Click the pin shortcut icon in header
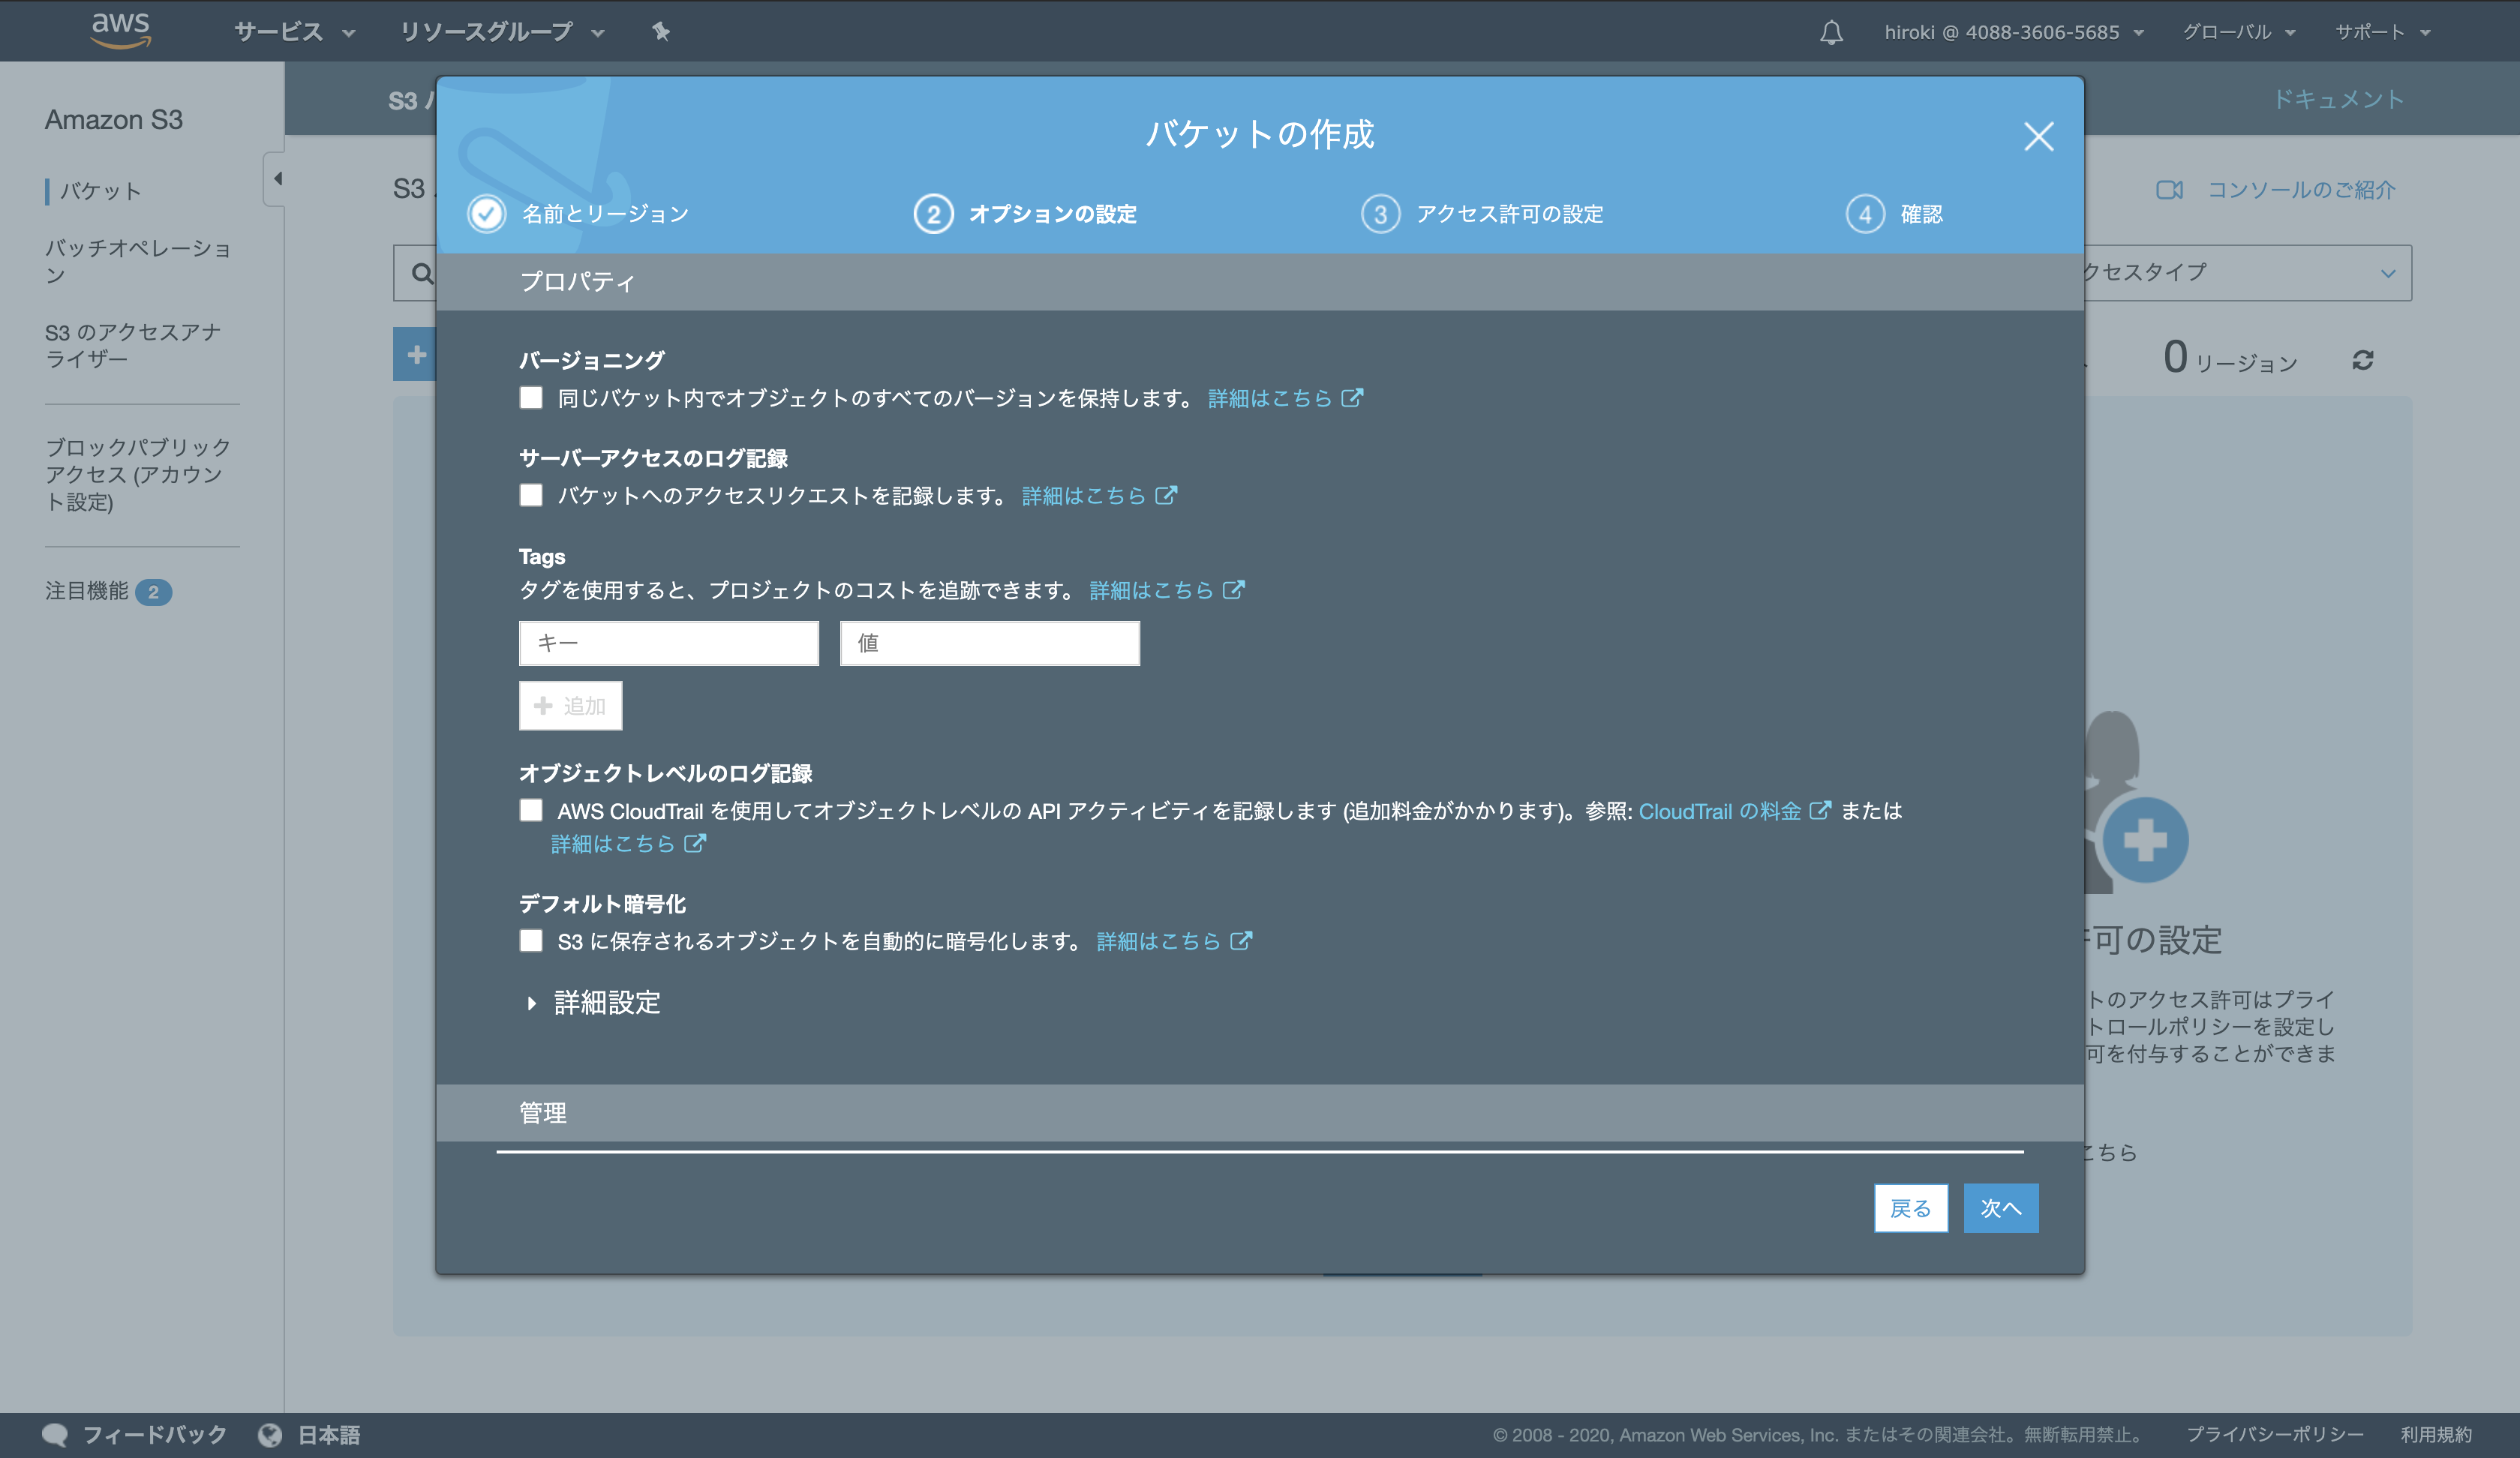Image resolution: width=2520 pixels, height=1458 pixels. point(660,32)
